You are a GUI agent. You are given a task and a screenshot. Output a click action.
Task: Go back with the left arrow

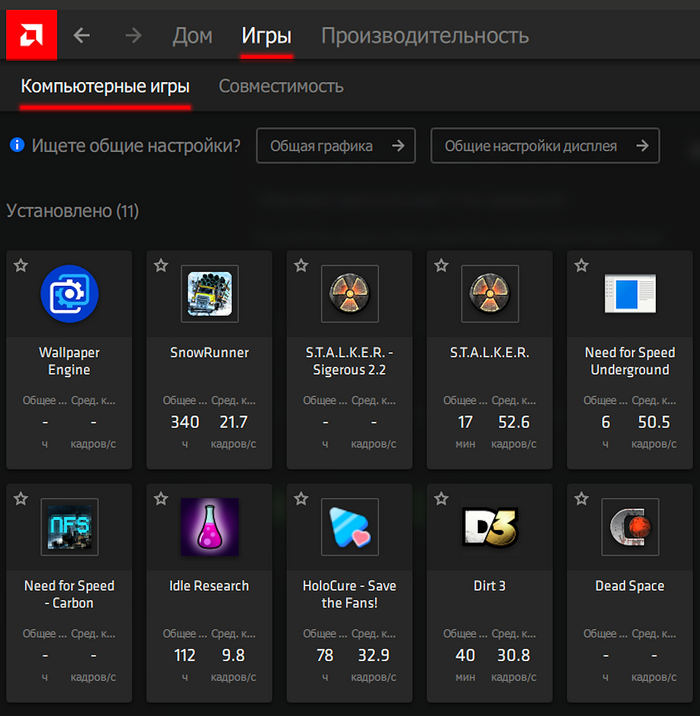(x=82, y=36)
